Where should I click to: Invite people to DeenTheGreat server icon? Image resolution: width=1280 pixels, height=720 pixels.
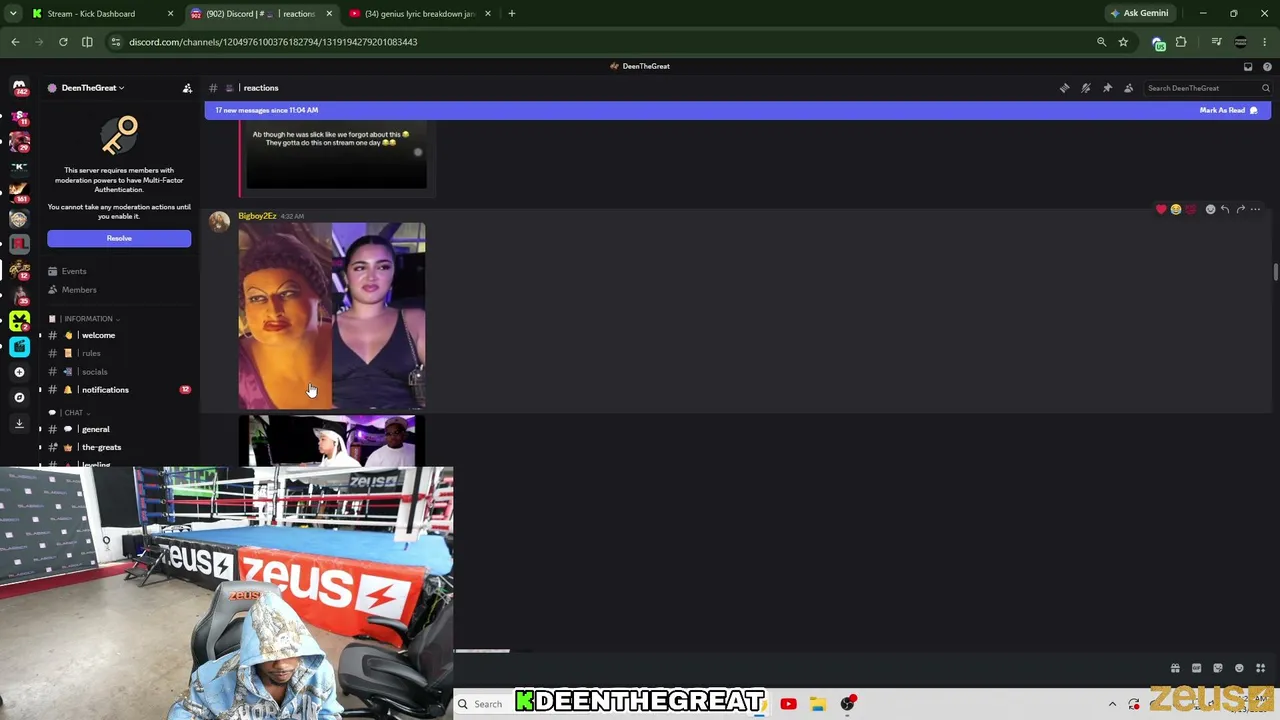(187, 88)
